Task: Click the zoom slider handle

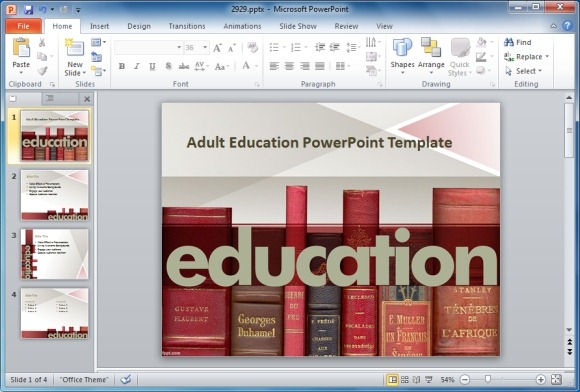Action: click(x=488, y=379)
